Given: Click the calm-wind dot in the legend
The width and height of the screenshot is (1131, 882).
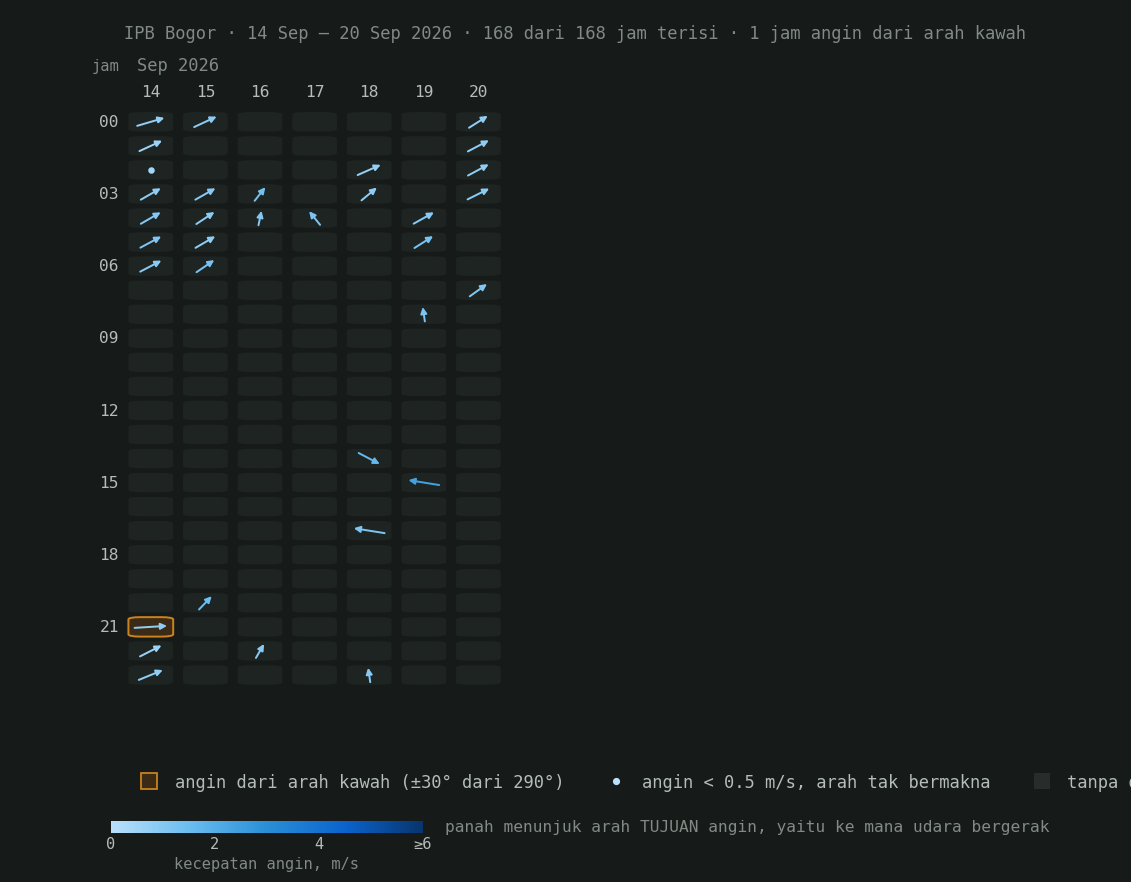Looking at the screenshot, I should pyautogui.click(x=616, y=782).
